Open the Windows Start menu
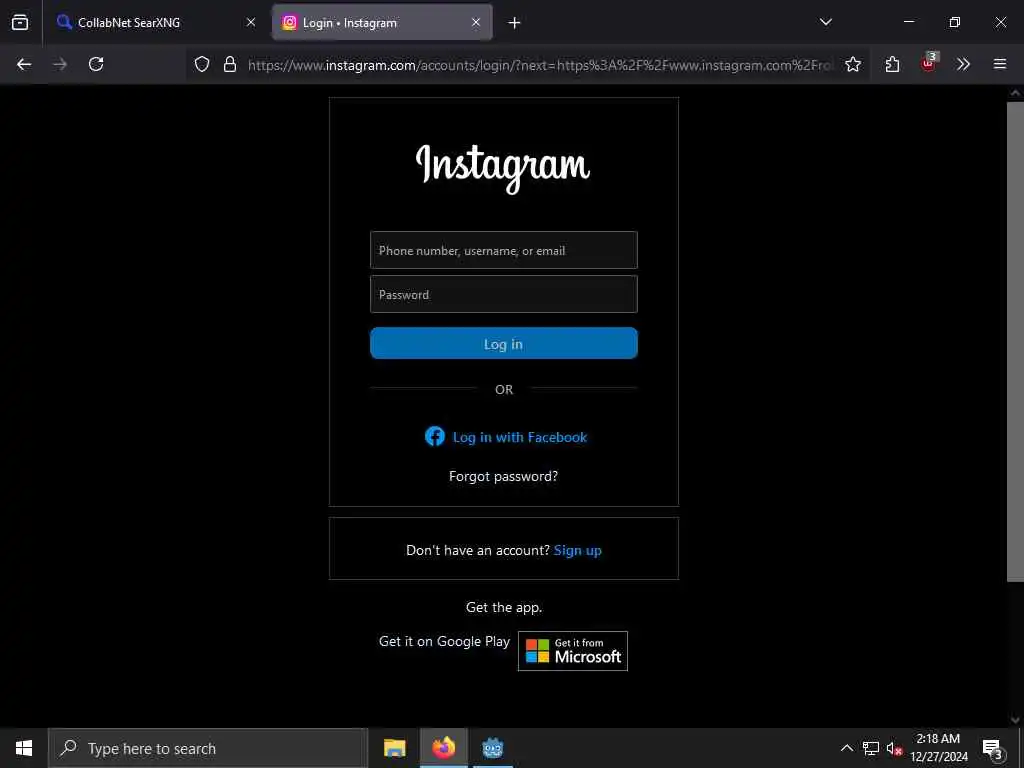1024x768 pixels. point(24,748)
